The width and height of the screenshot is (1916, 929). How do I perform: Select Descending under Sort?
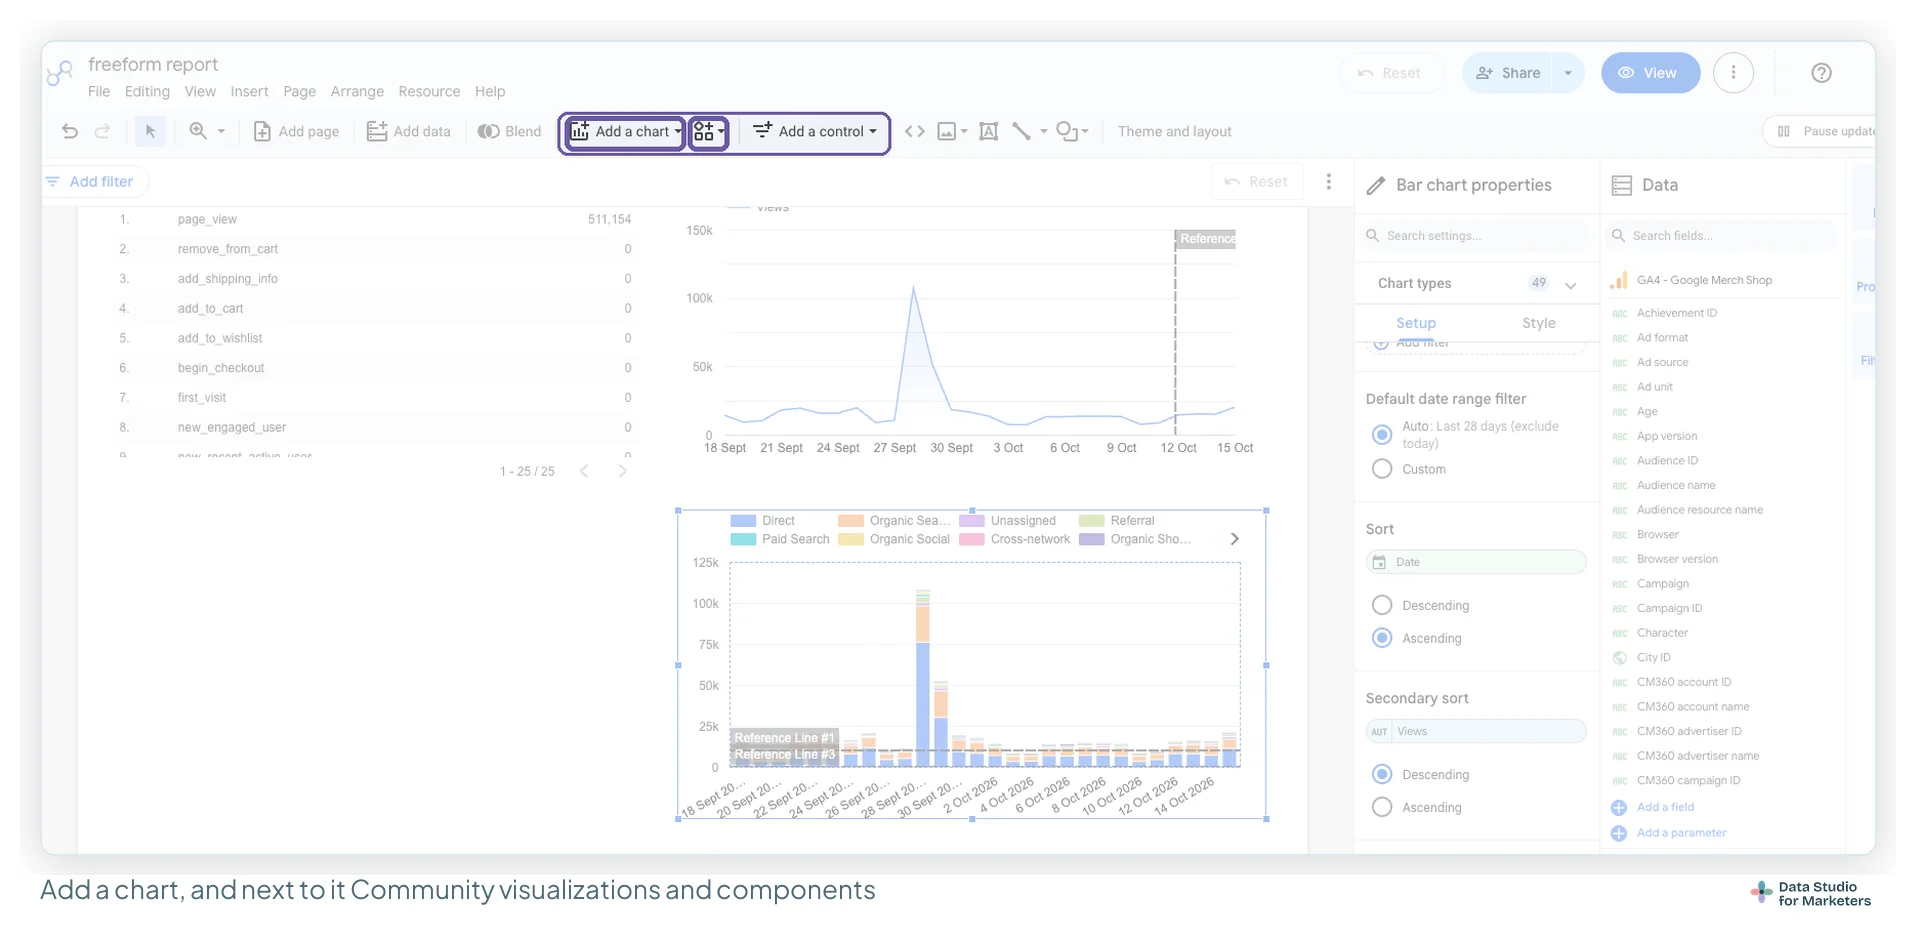click(x=1381, y=605)
